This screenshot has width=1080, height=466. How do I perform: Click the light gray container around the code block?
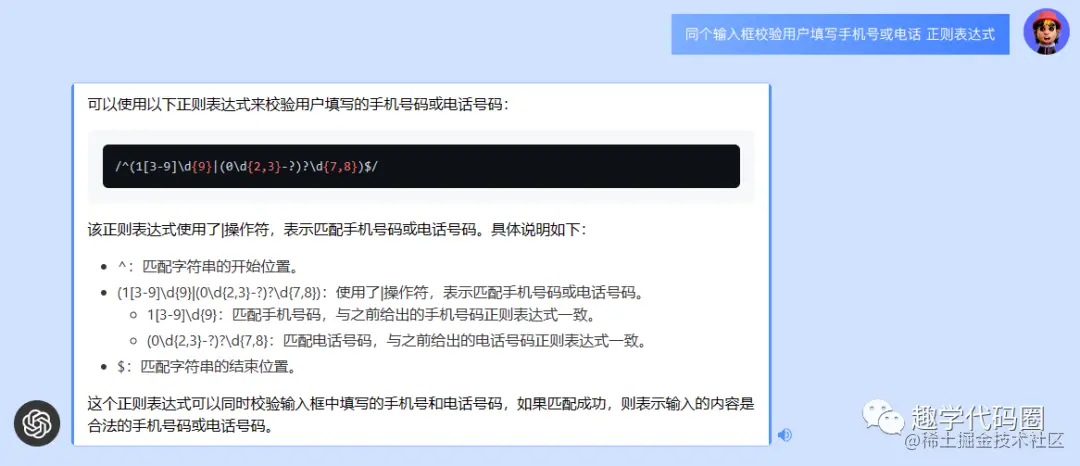[x=421, y=166]
